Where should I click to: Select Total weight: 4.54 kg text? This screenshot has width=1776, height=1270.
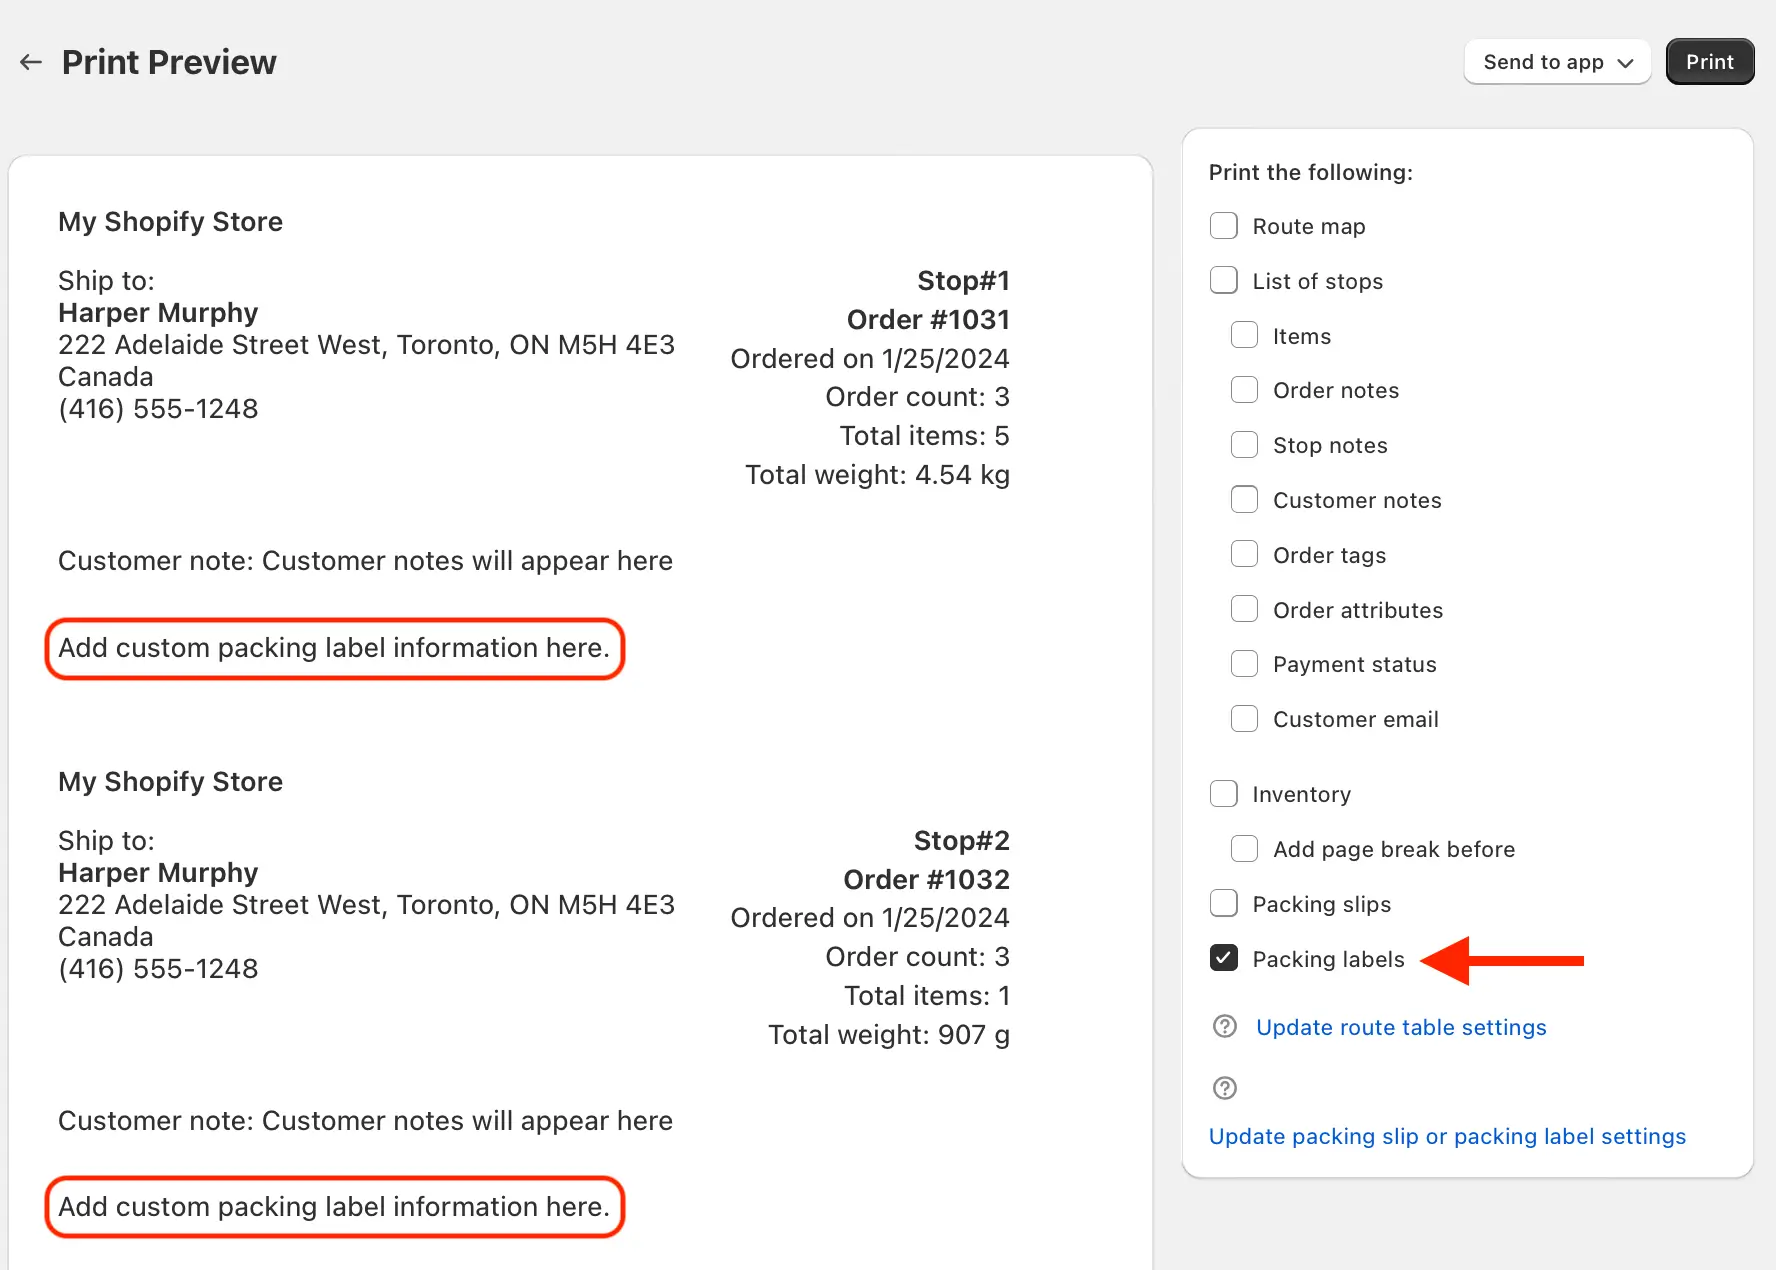(877, 474)
